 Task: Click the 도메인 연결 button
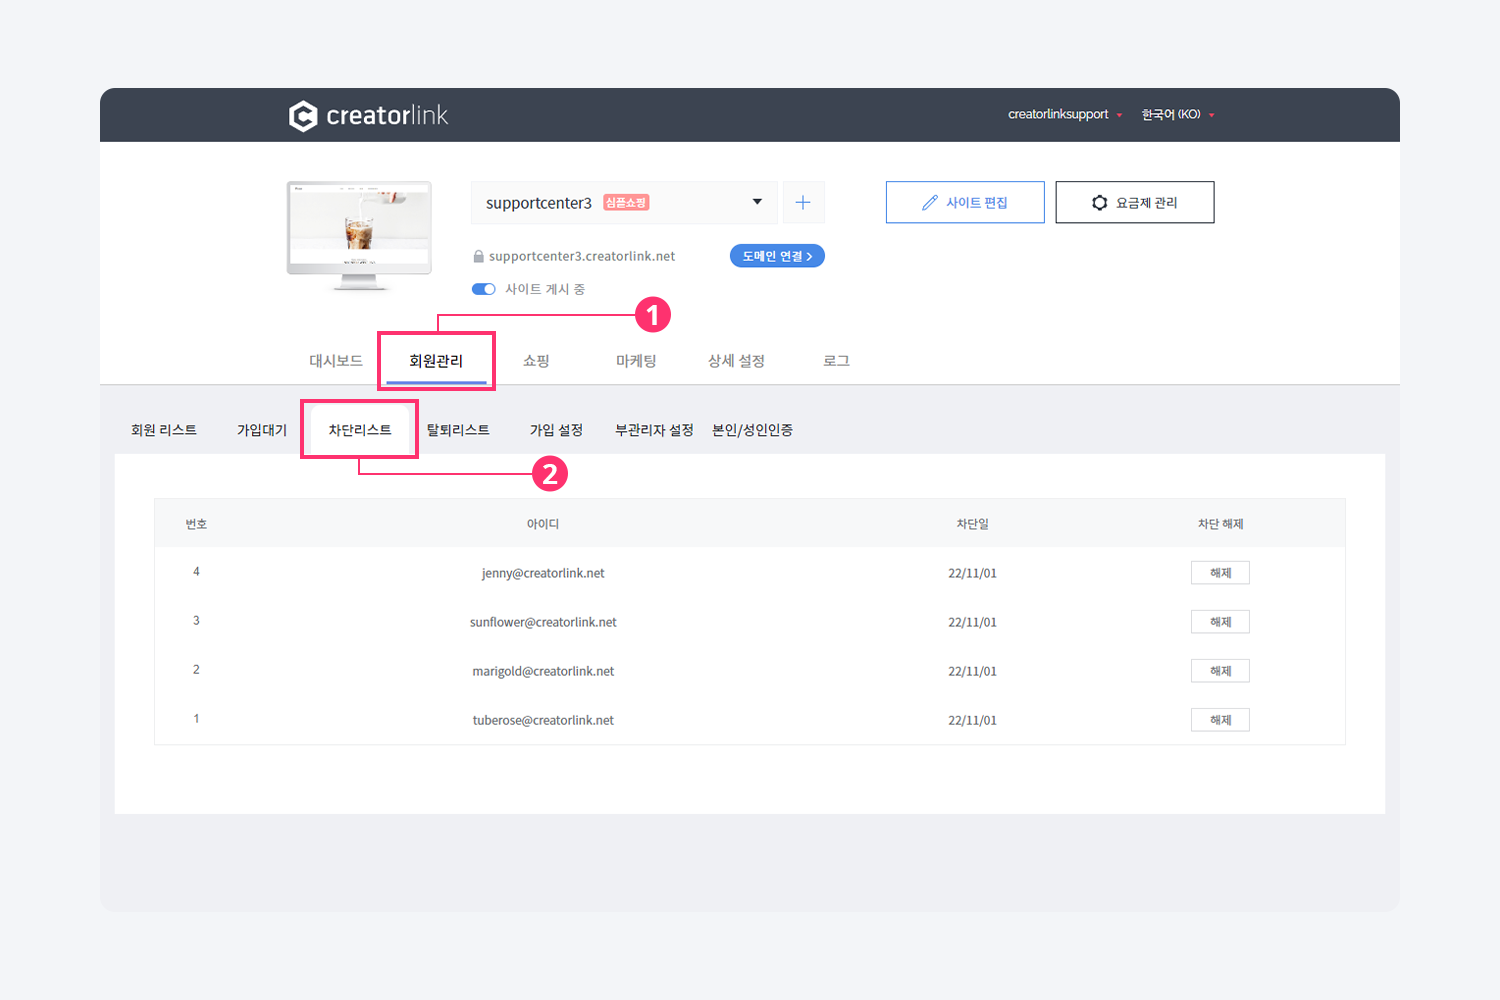[x=777, y=256]
